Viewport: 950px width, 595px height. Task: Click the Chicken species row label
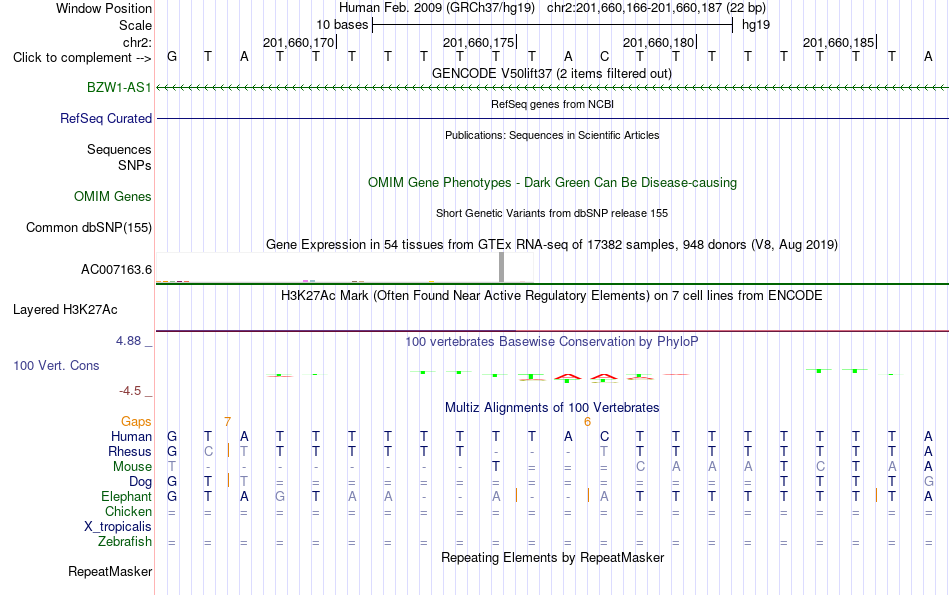pos(128,512)
